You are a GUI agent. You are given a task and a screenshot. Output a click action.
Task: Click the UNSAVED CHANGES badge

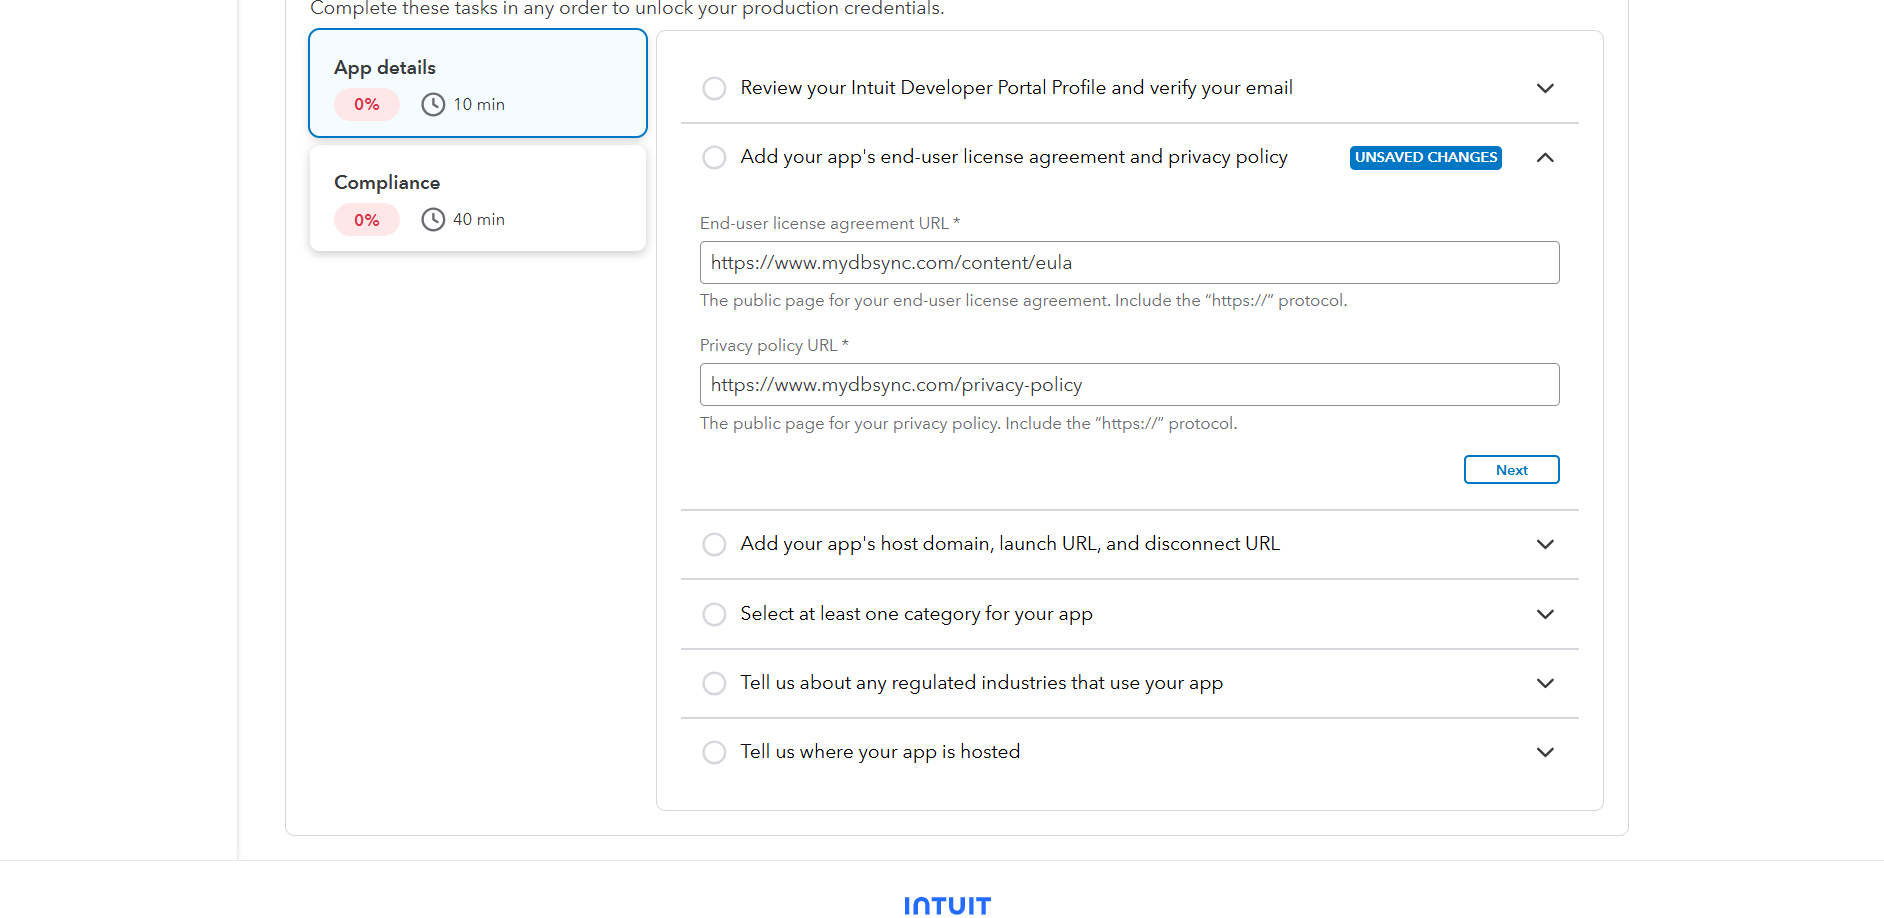point(1425,158)
